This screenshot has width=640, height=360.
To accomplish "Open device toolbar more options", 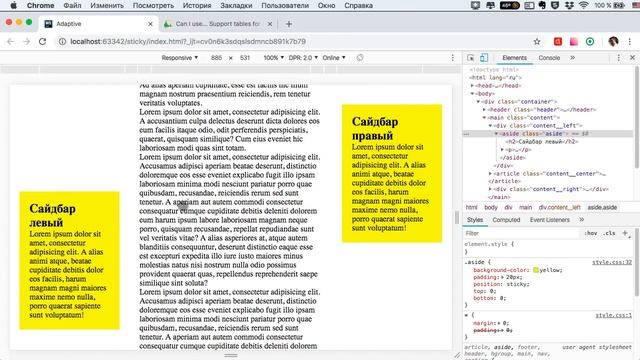I will pos(453,58).
